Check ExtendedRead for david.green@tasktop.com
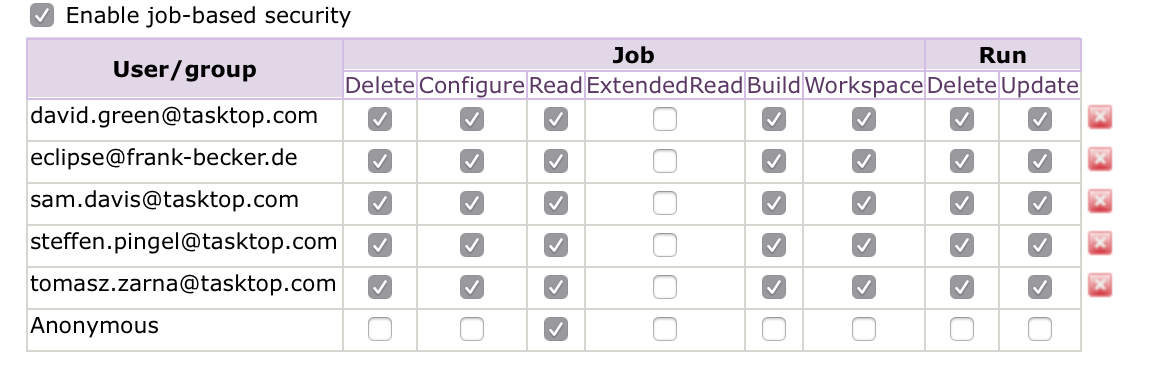Viewport: 1158px width, 366px height. (665, 119)
